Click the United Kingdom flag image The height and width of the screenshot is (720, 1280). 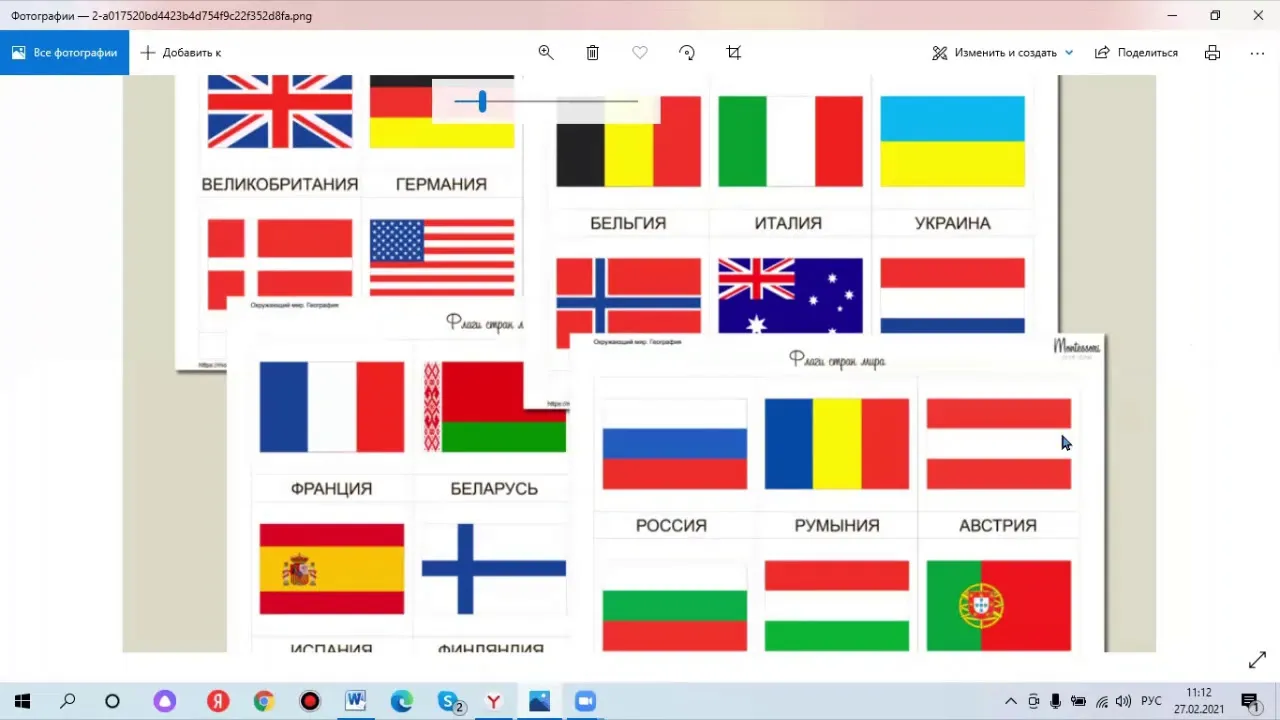coord(280,111)
